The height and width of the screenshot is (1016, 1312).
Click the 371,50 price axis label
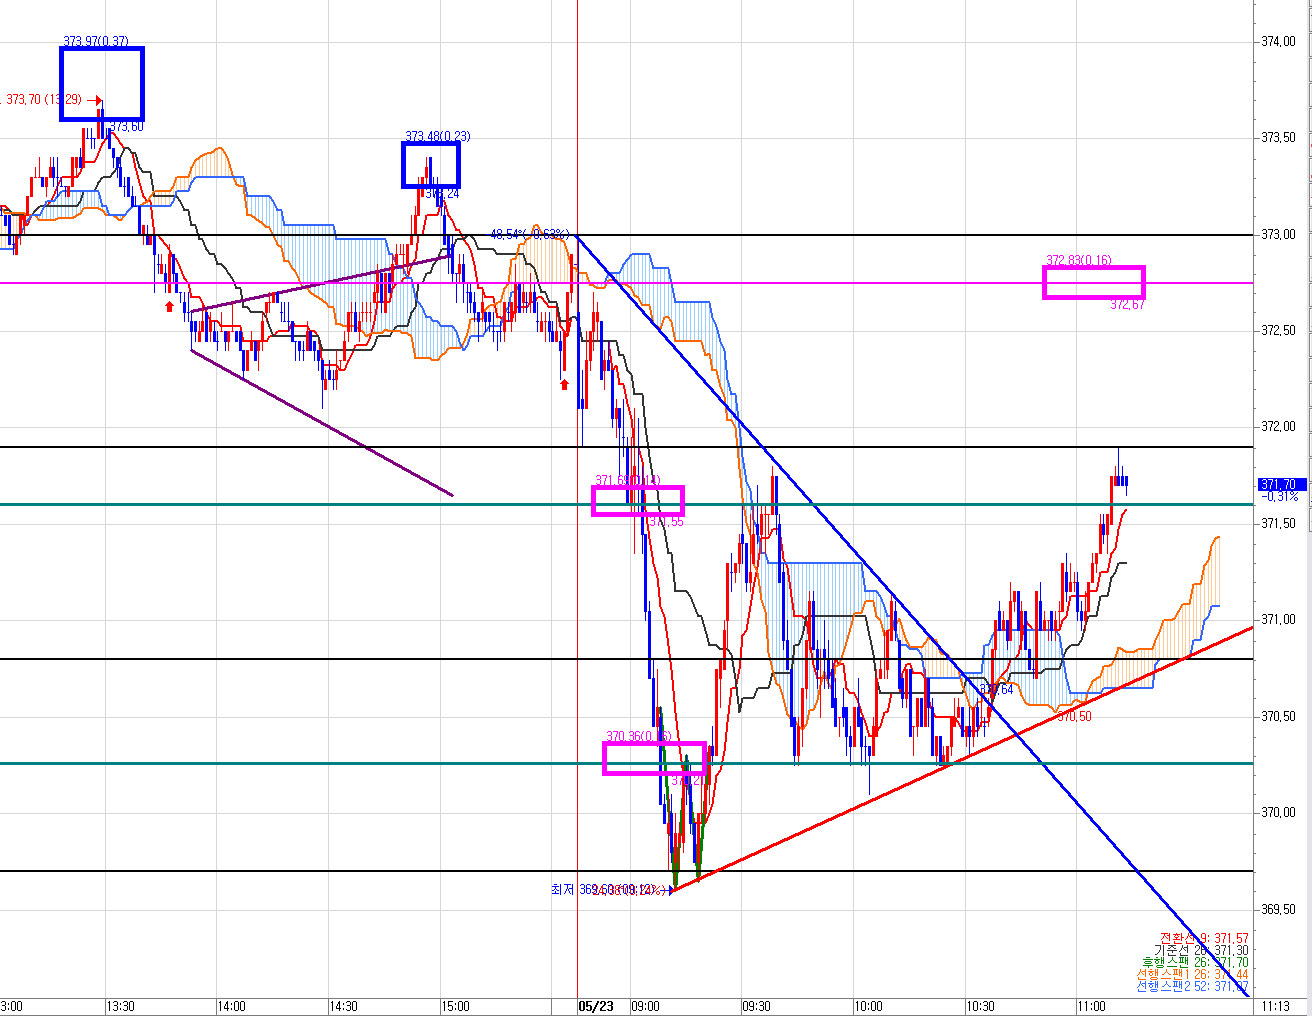[1280, 523]
